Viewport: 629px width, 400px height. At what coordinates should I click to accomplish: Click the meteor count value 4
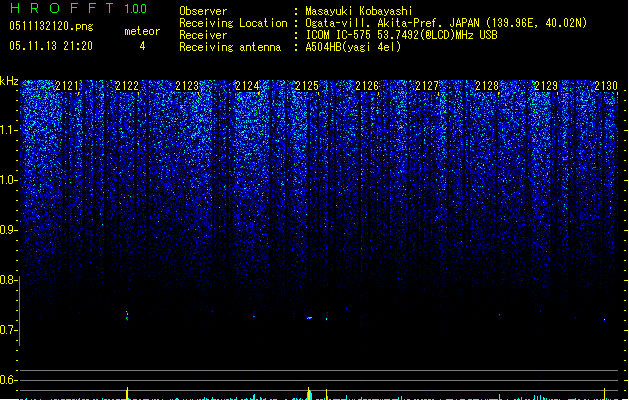[142, 46]
